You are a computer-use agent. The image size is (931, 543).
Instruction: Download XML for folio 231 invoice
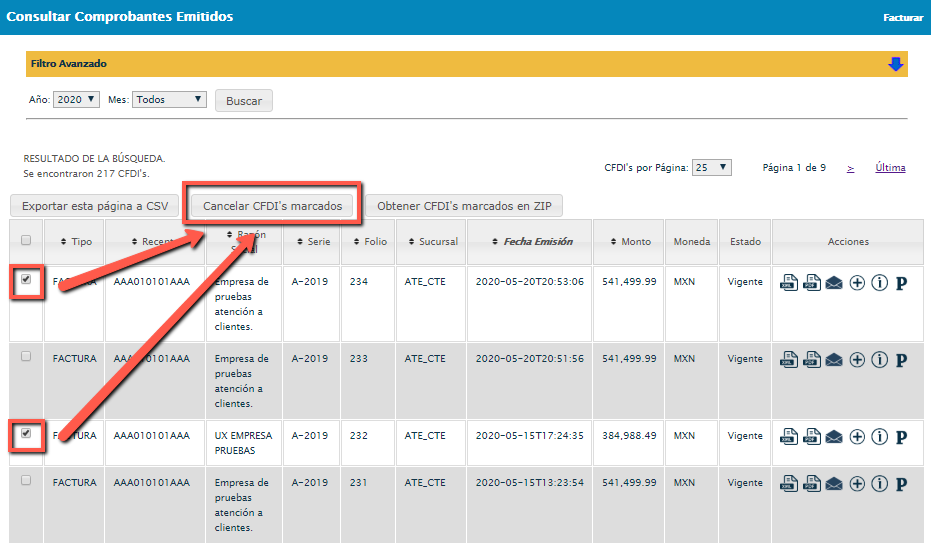(x=788, y=484)
